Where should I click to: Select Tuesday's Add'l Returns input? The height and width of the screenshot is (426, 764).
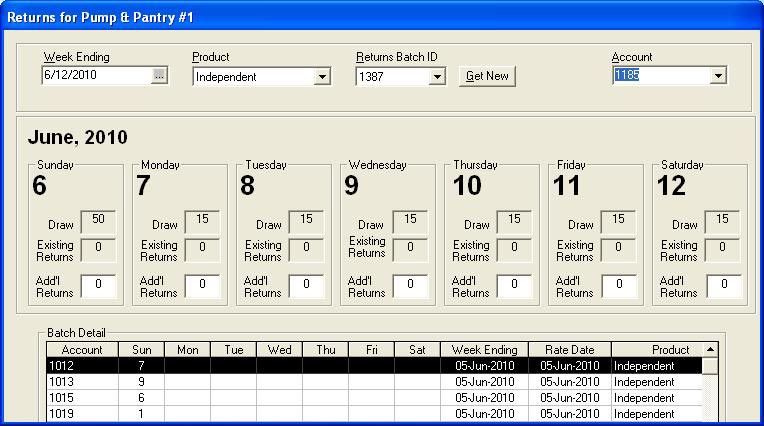click(x=306, y=286)
